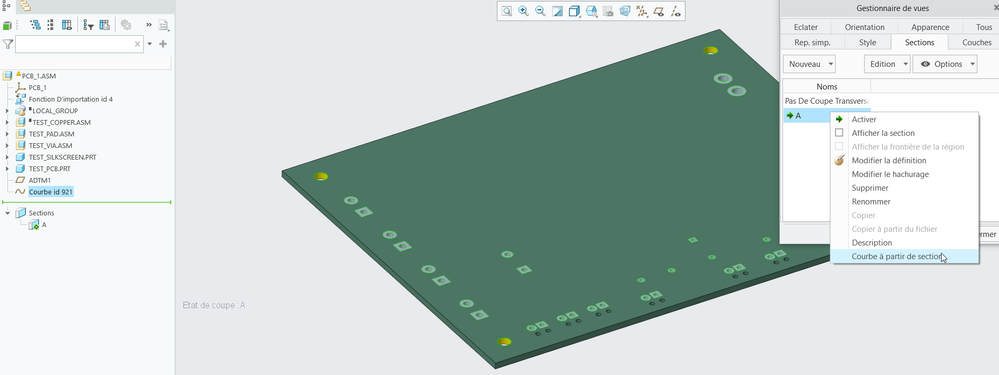This screenshot has height=375, width=999.
Task: Open the Orientation tab
Action: coord(865,27)
